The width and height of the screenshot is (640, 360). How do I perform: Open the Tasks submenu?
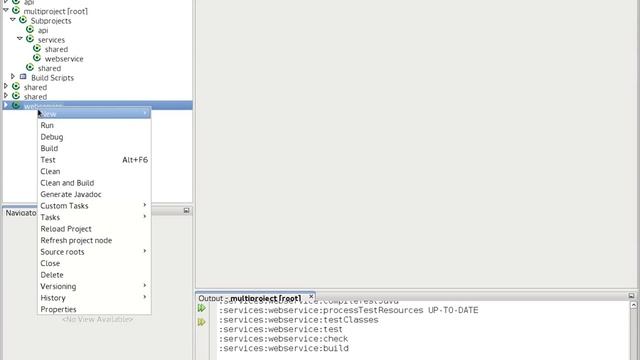(94, 217)
